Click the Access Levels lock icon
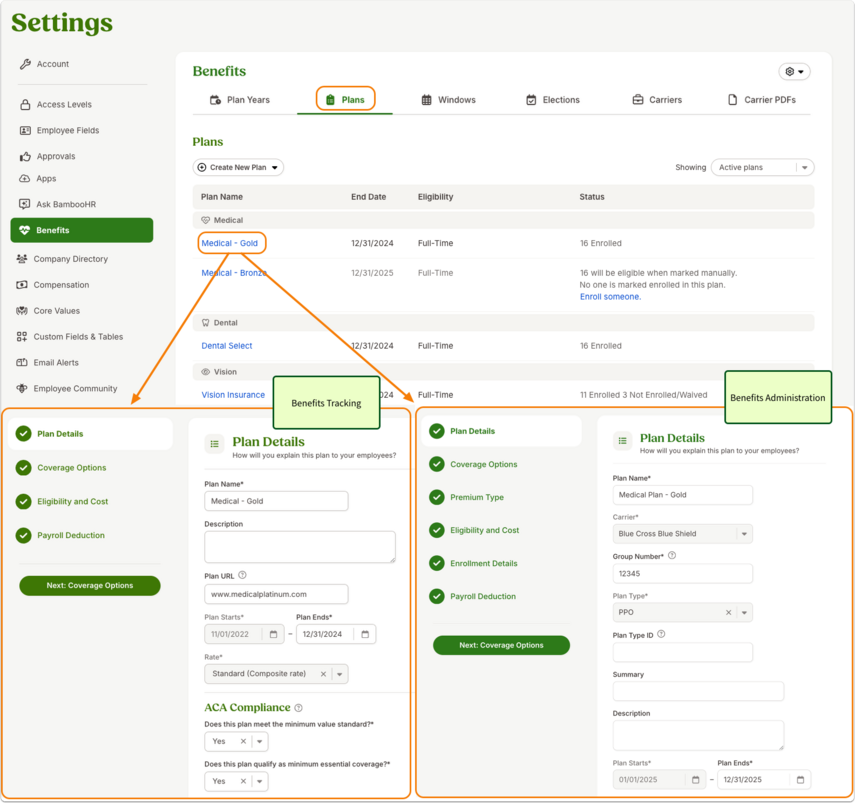Image resolution: width=855 pixels, height=803 pixels. [x=25, y=105]
